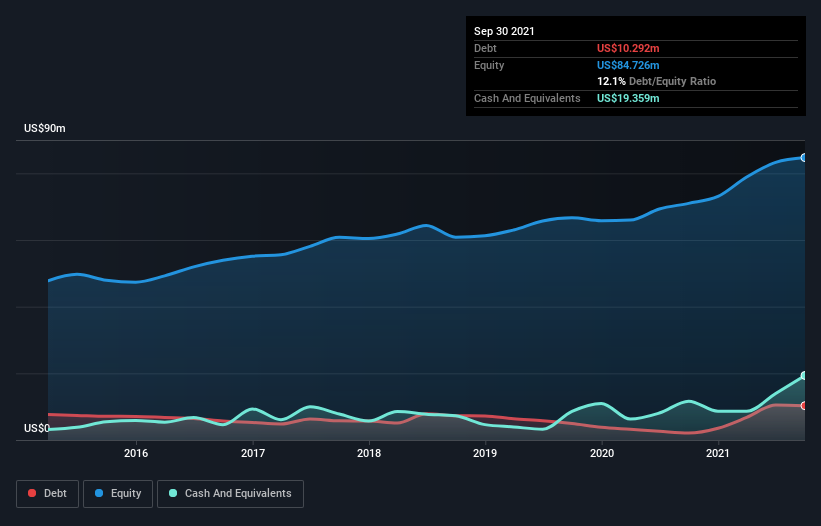Screen dimensions: 821x526
Task: Click the Debt endpoint marker on chart
Action: pos(804,406)
